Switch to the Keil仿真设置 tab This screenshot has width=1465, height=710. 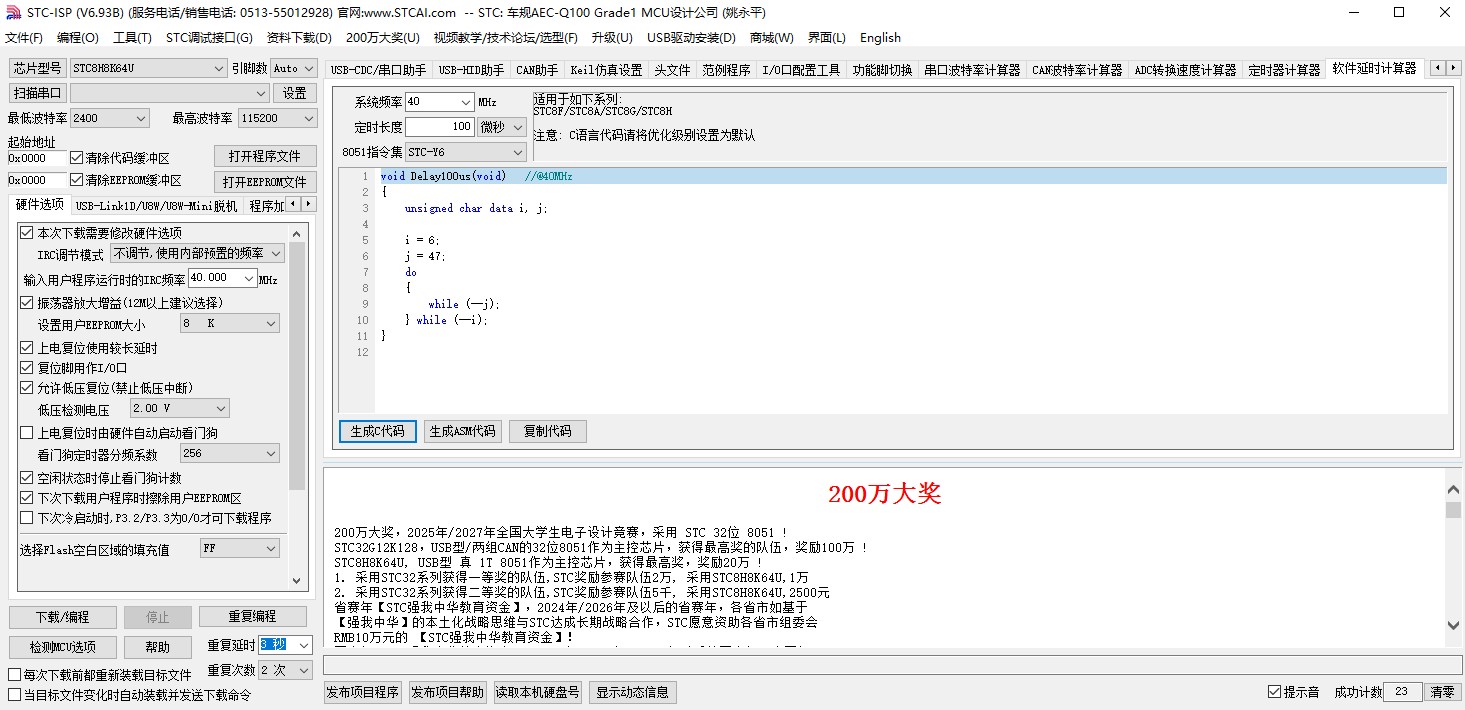click(606, 70)
